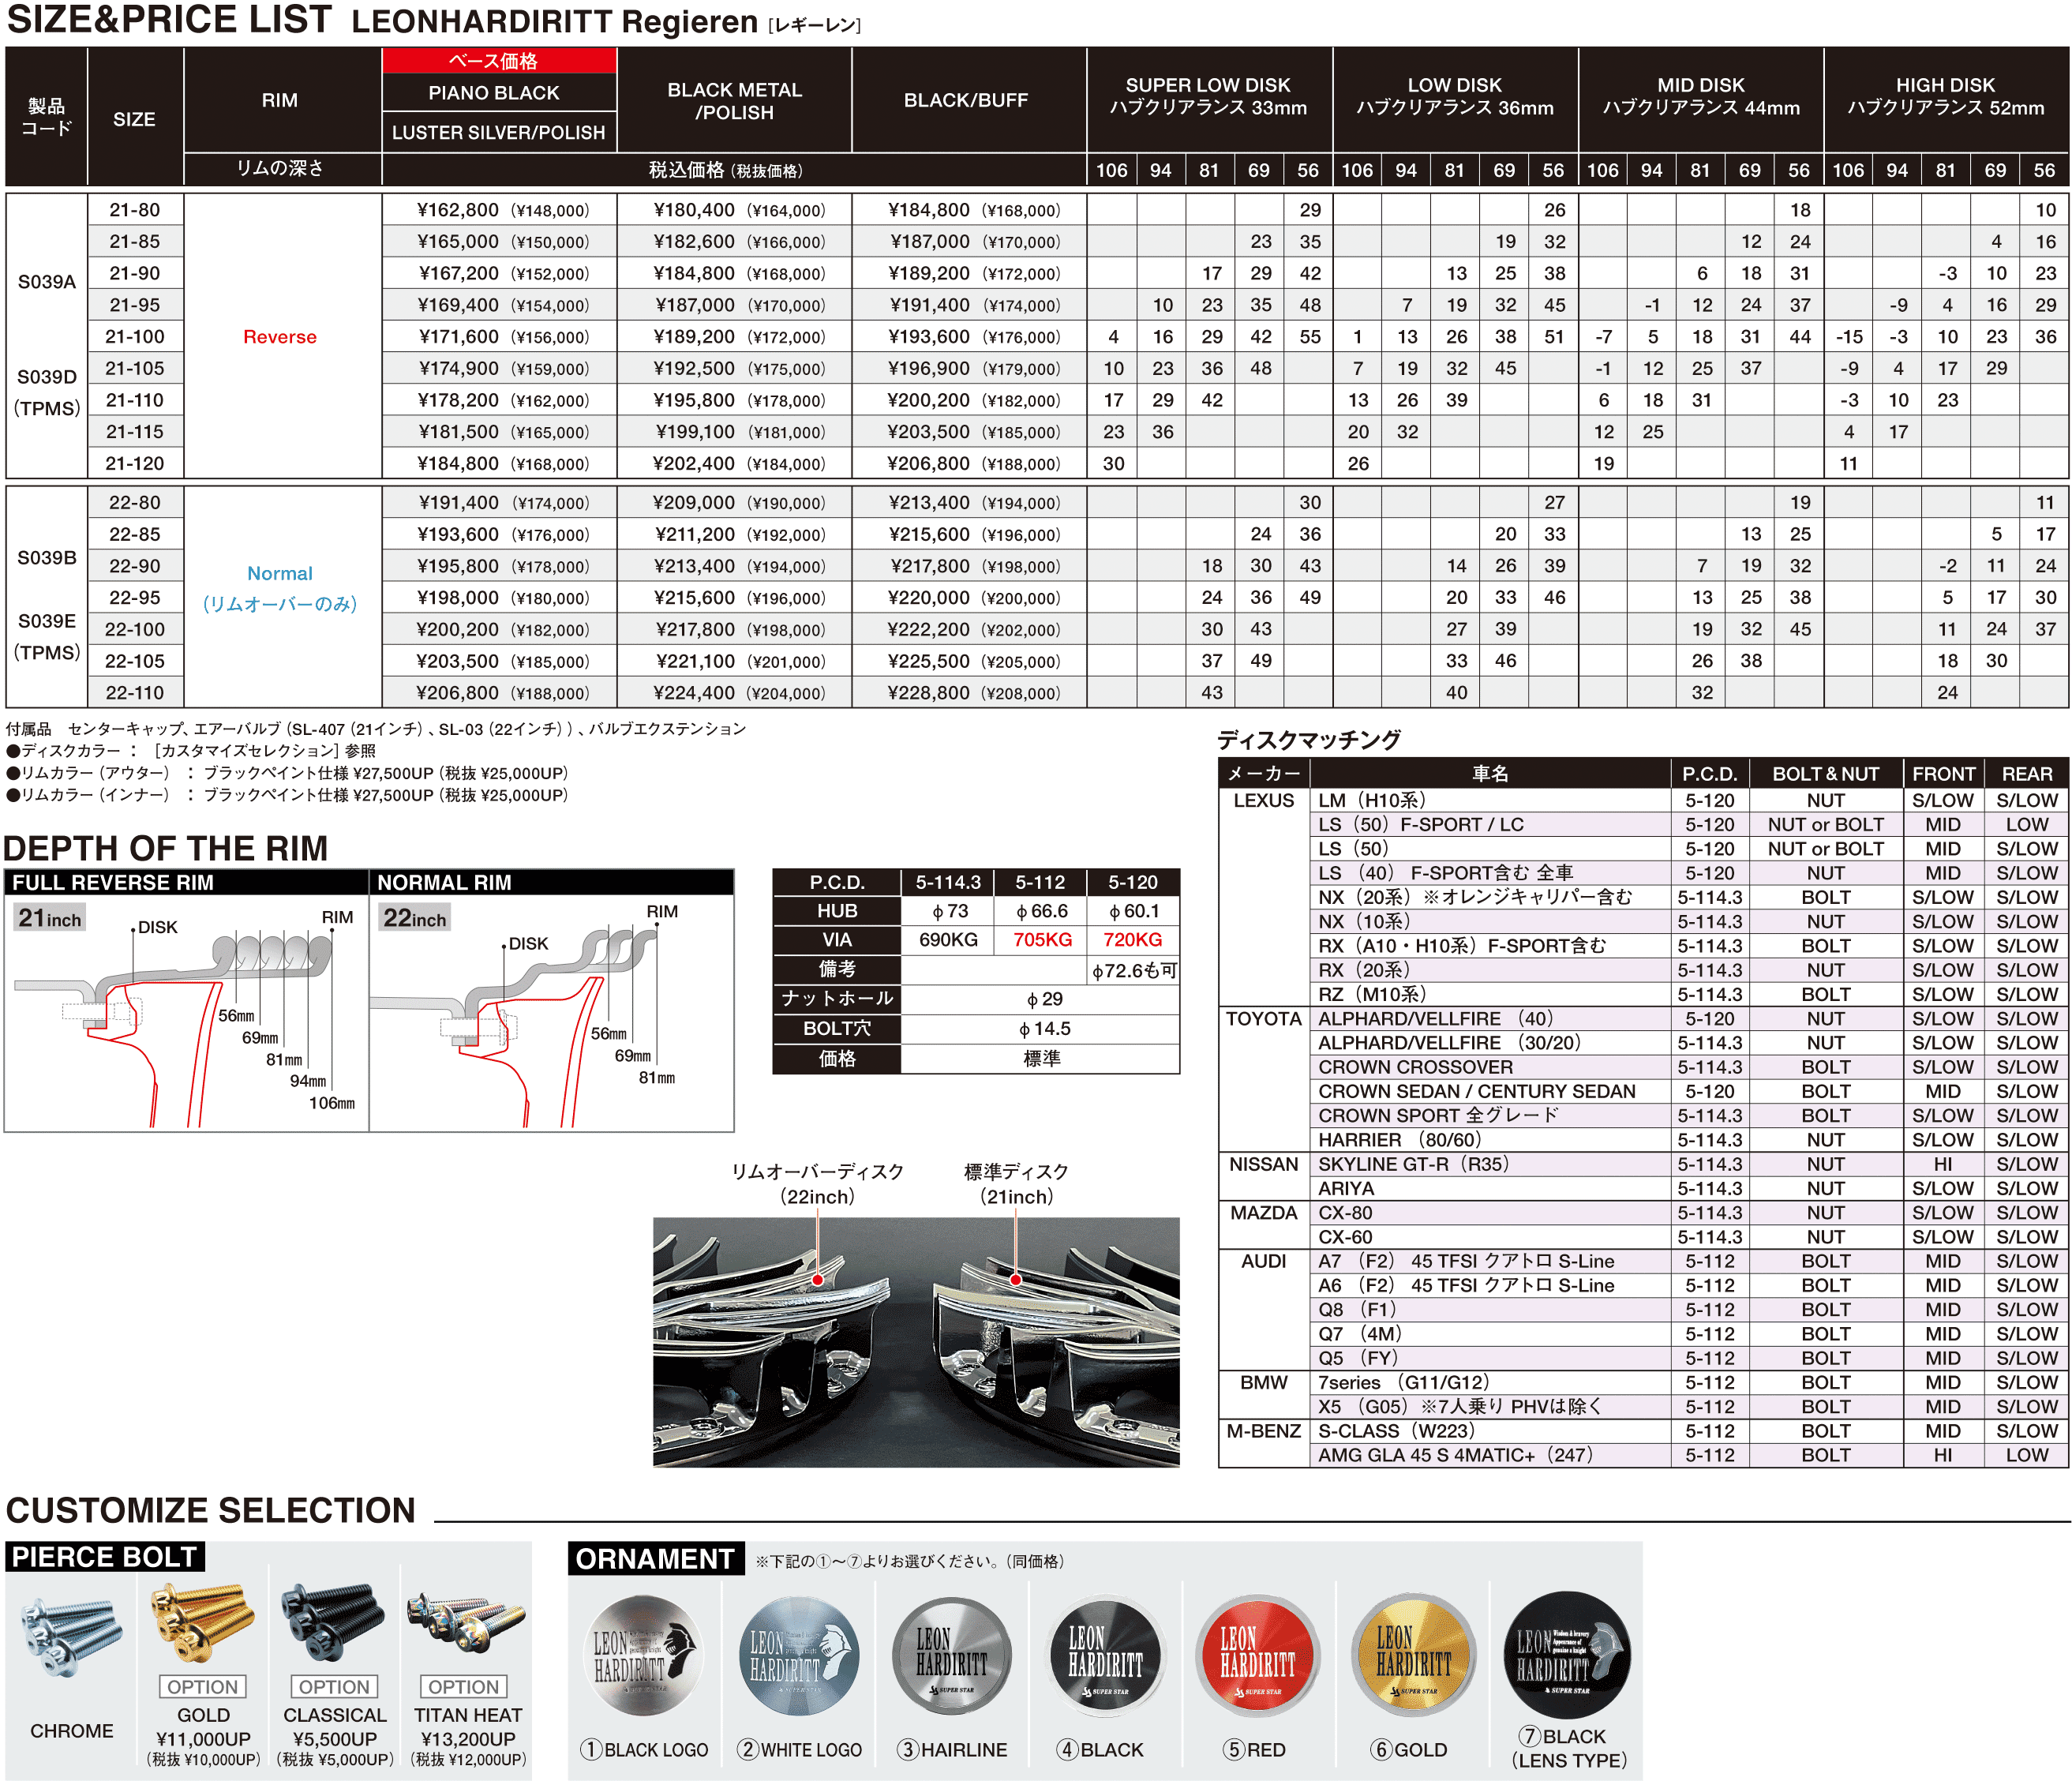This screenshot has width=2072, height=1781.
Task: Click the red 720KG VIA value
Action: pyautogui.click(x=1133, y=940)
